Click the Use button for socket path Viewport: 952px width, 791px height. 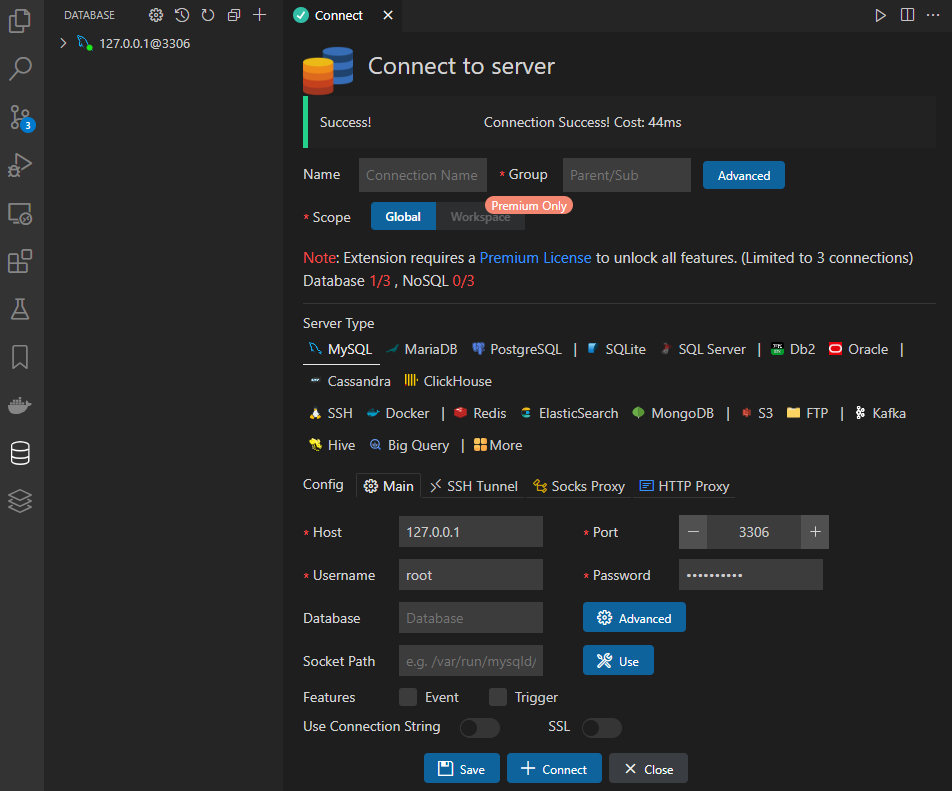coord(618,661)
